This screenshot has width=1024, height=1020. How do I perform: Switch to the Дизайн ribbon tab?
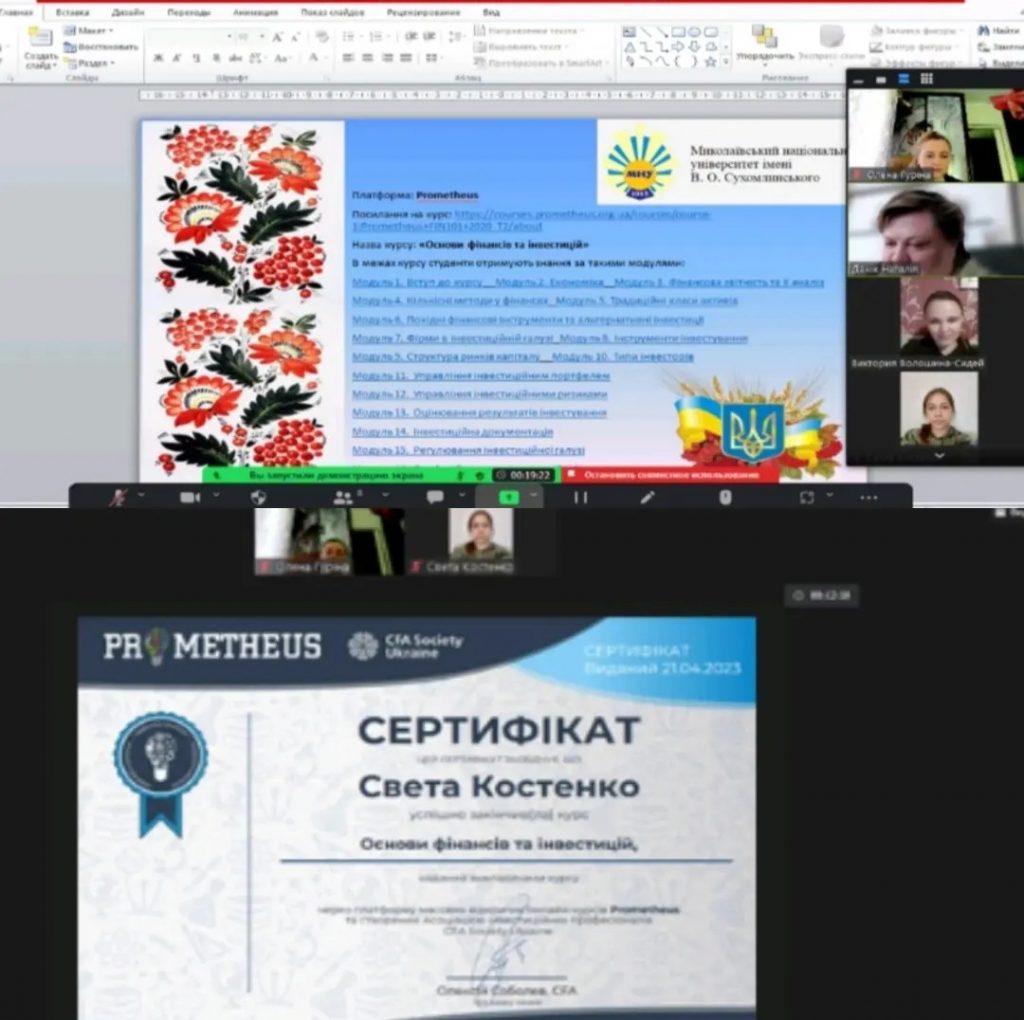pyautogui.click(x=127, y=13)
